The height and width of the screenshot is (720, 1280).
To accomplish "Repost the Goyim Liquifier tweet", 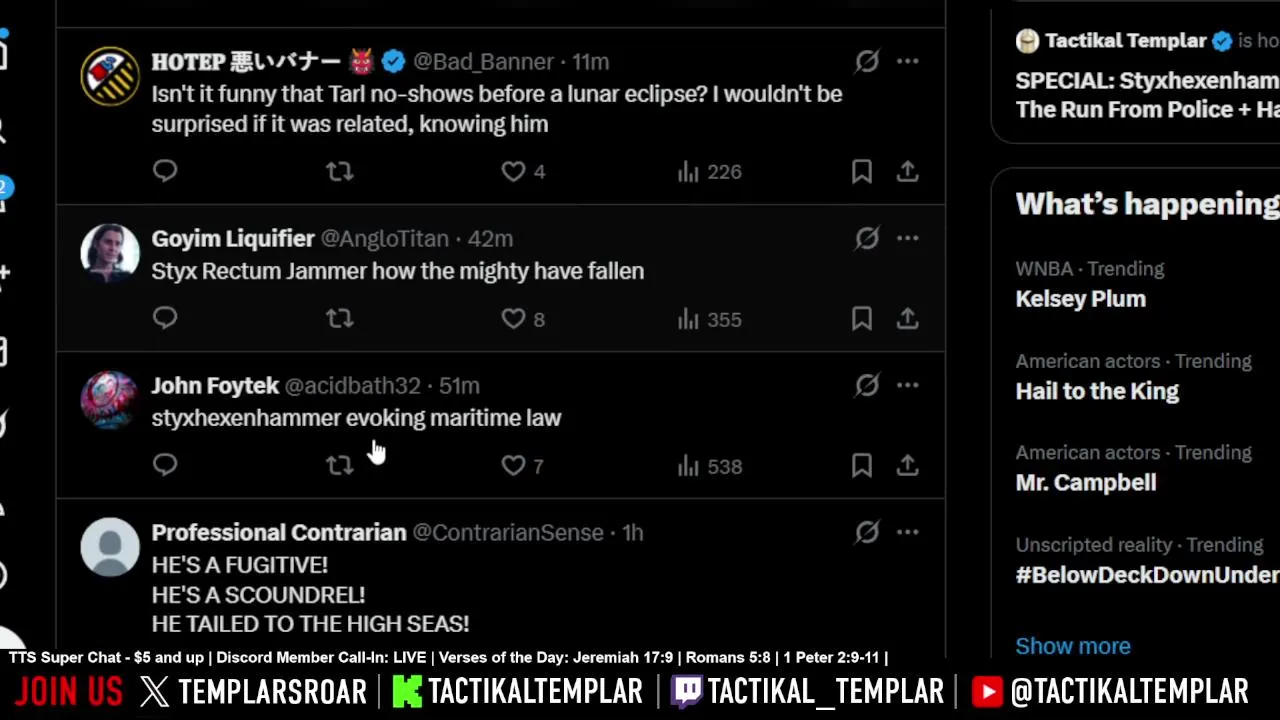I will click(340, 319).
